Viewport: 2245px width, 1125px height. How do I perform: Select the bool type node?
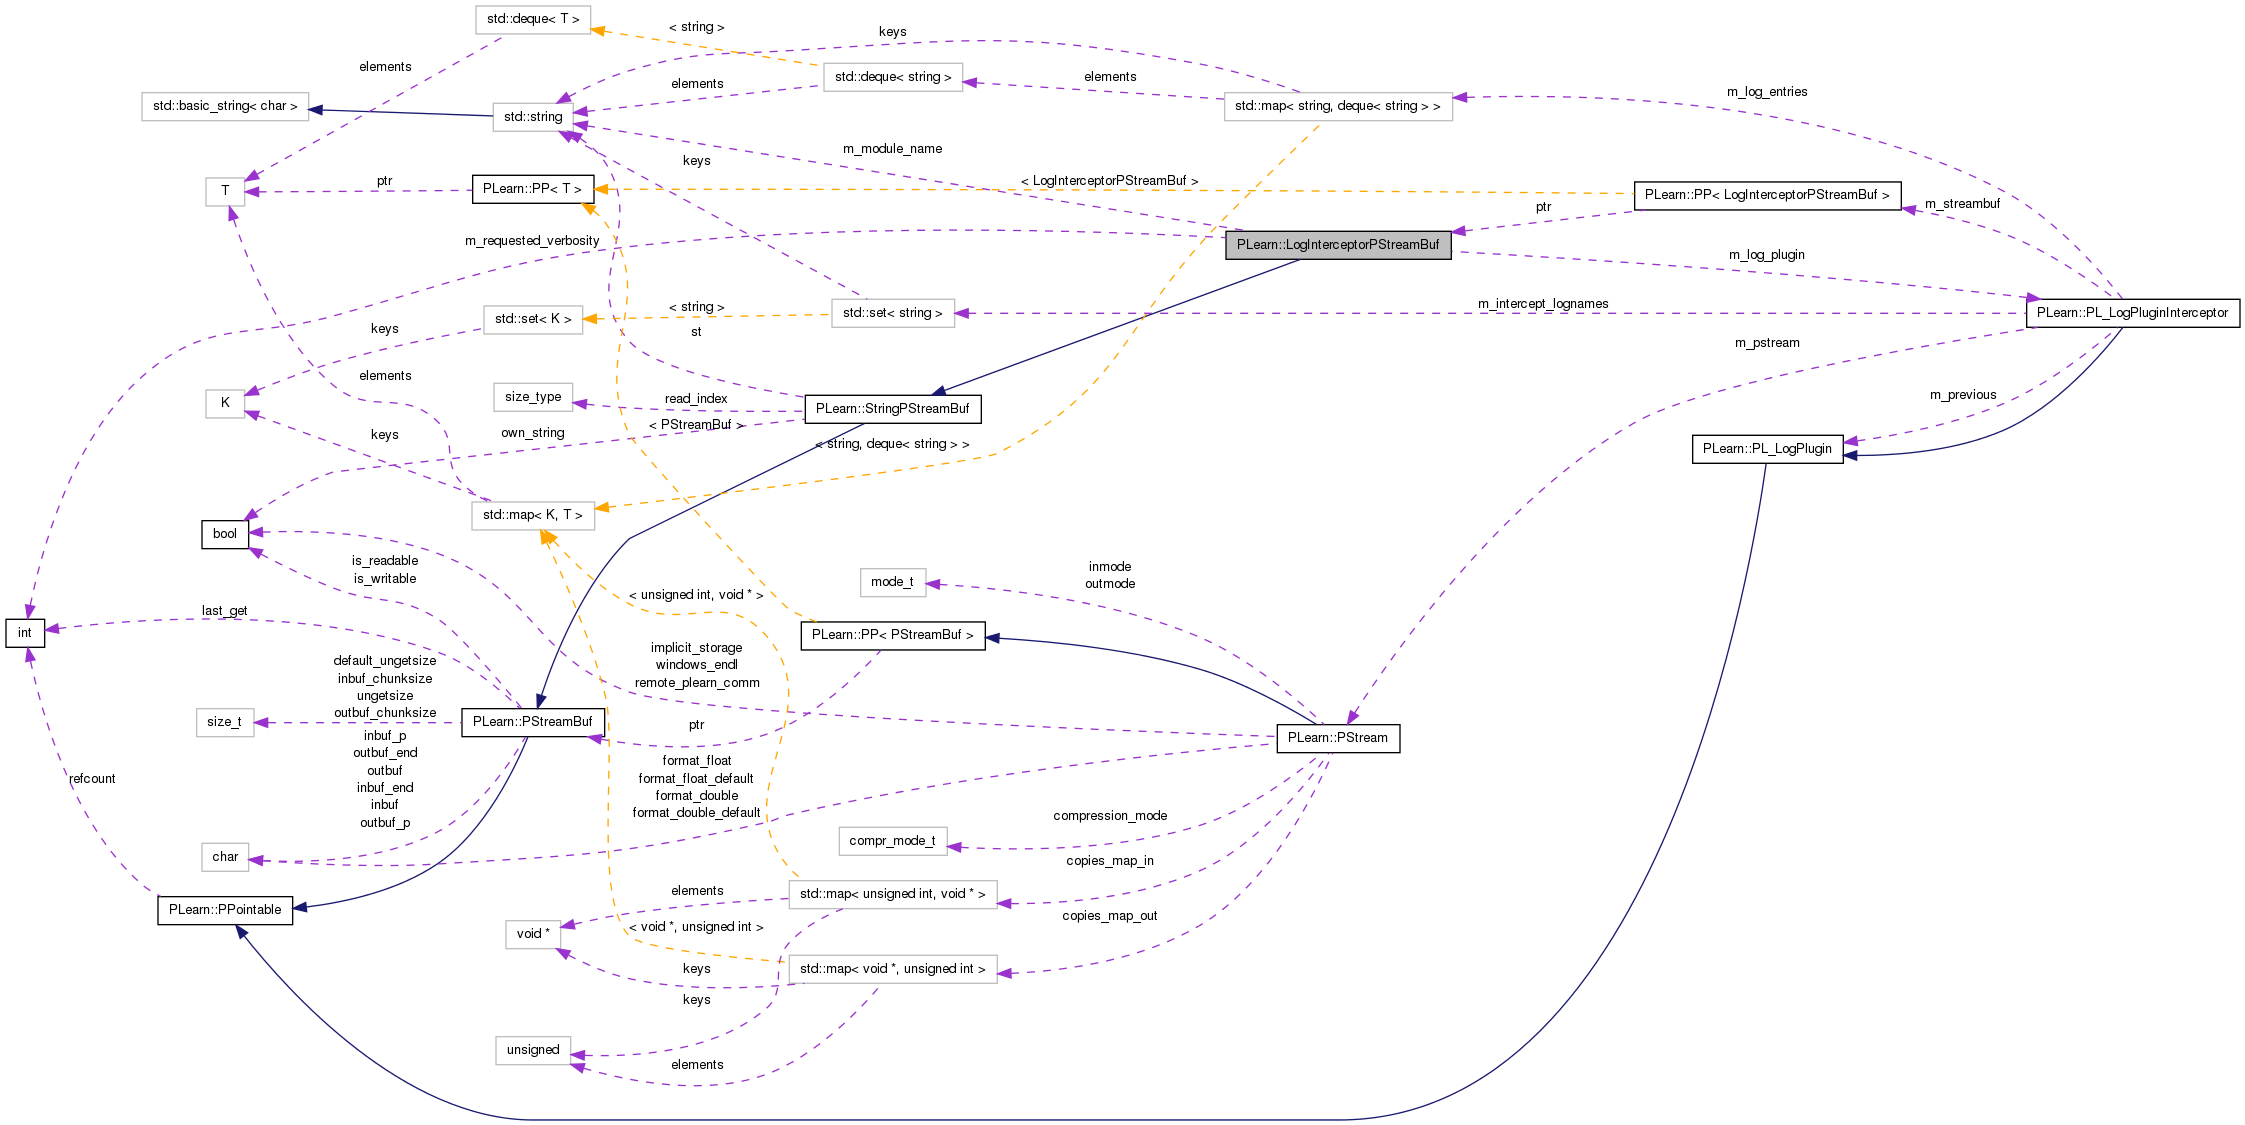(225, 534)
